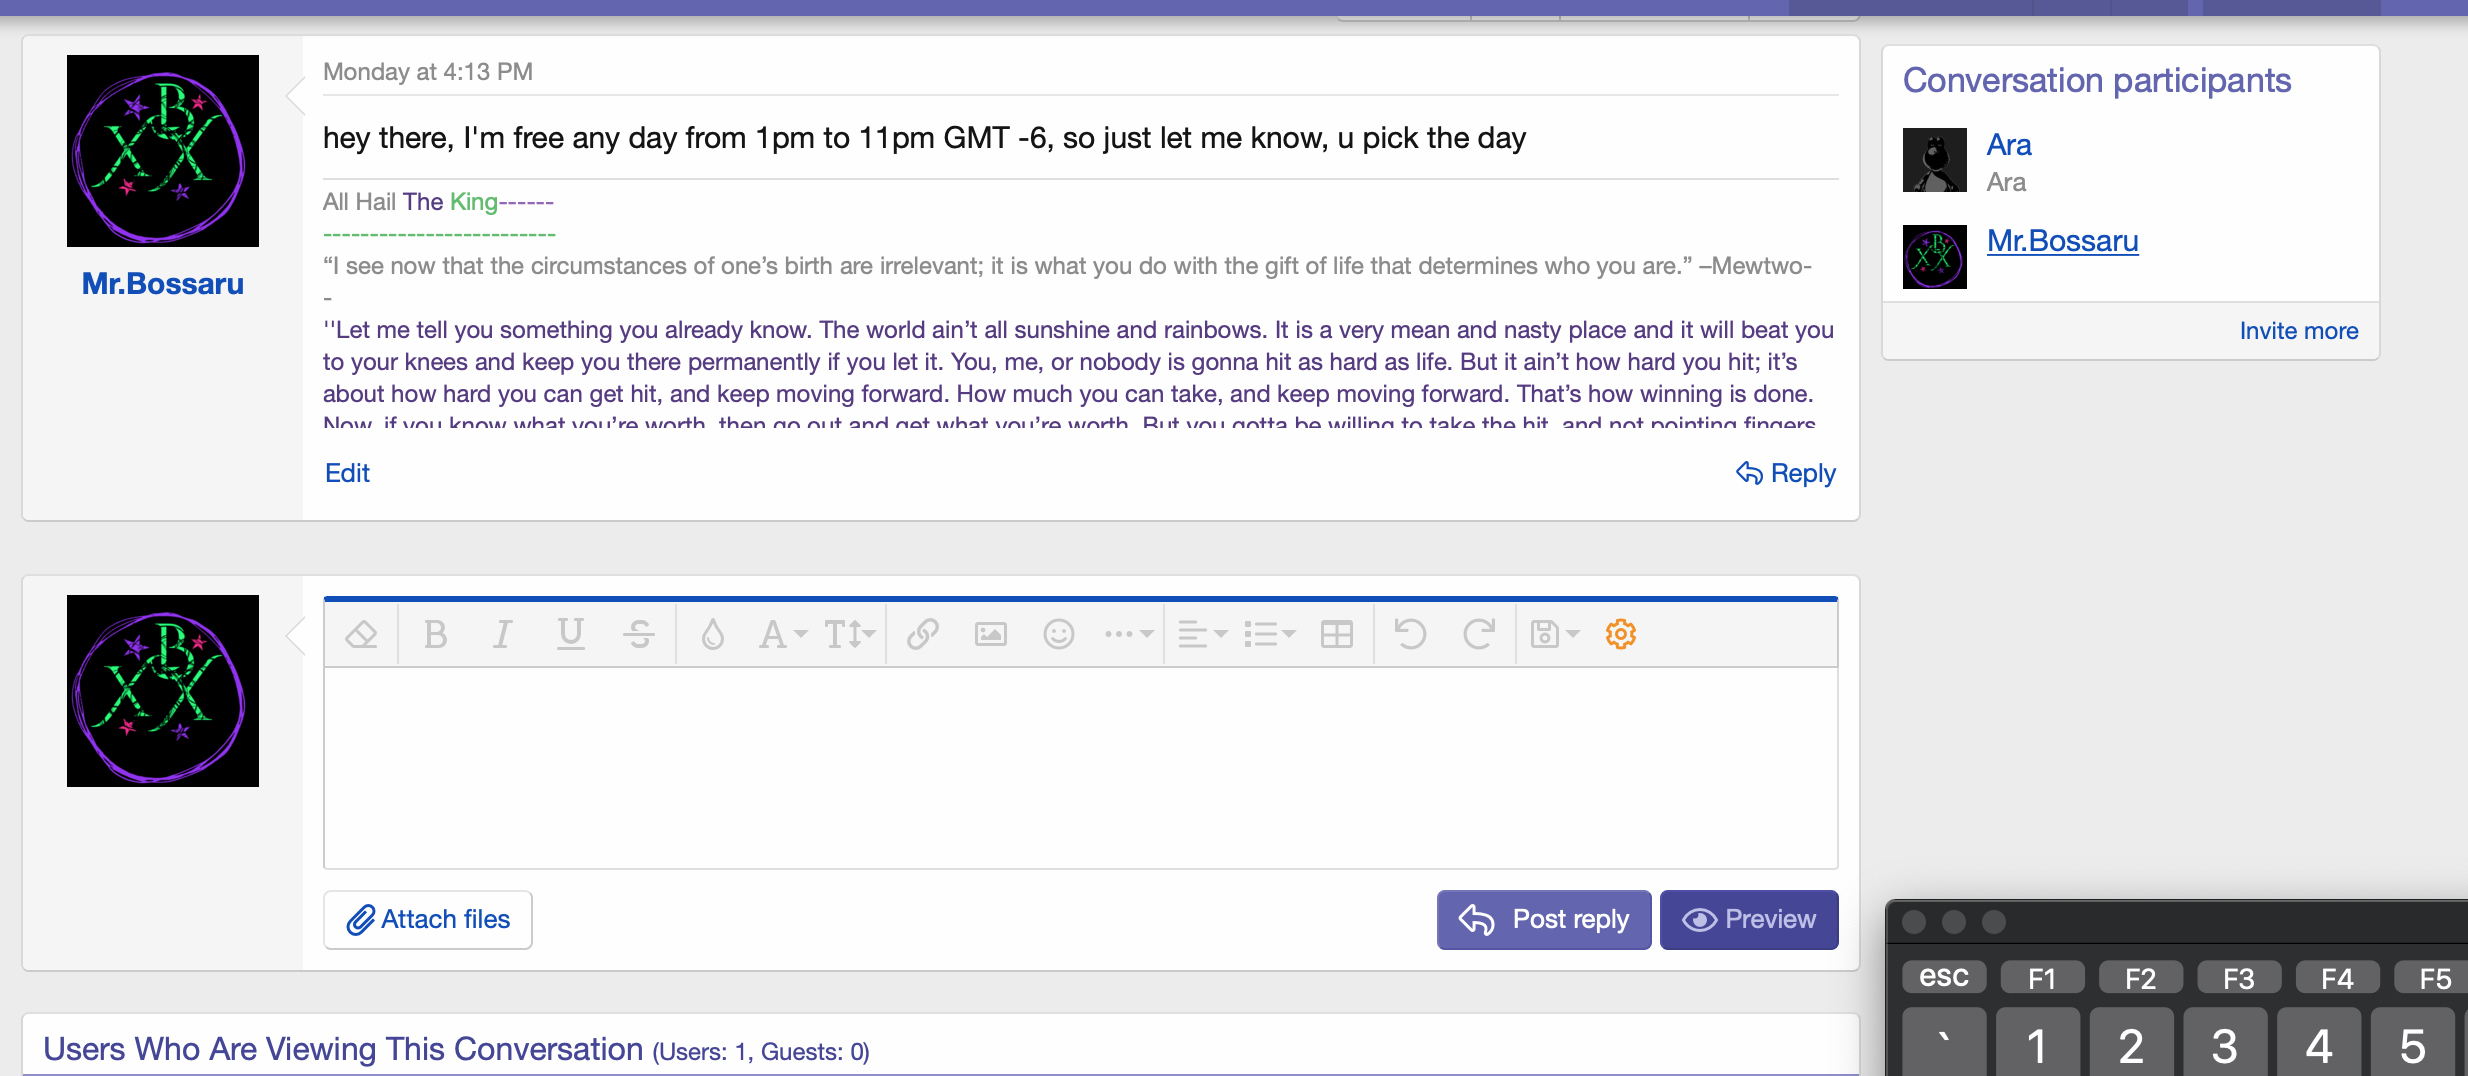This screenshot has width=2468, height=1076.
Task: Expand the text alignment dropdown
Action: [x=1202, y=634]
